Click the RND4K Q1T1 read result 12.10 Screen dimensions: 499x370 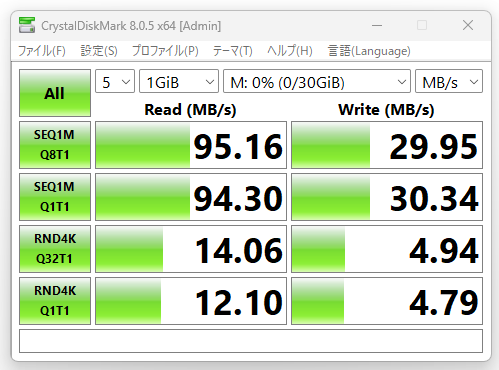tap(191, 301)
